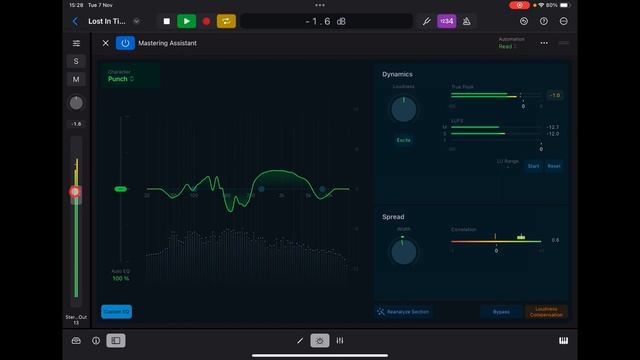
Task: Click the red volume fader handle
Action: pos(75,192)
